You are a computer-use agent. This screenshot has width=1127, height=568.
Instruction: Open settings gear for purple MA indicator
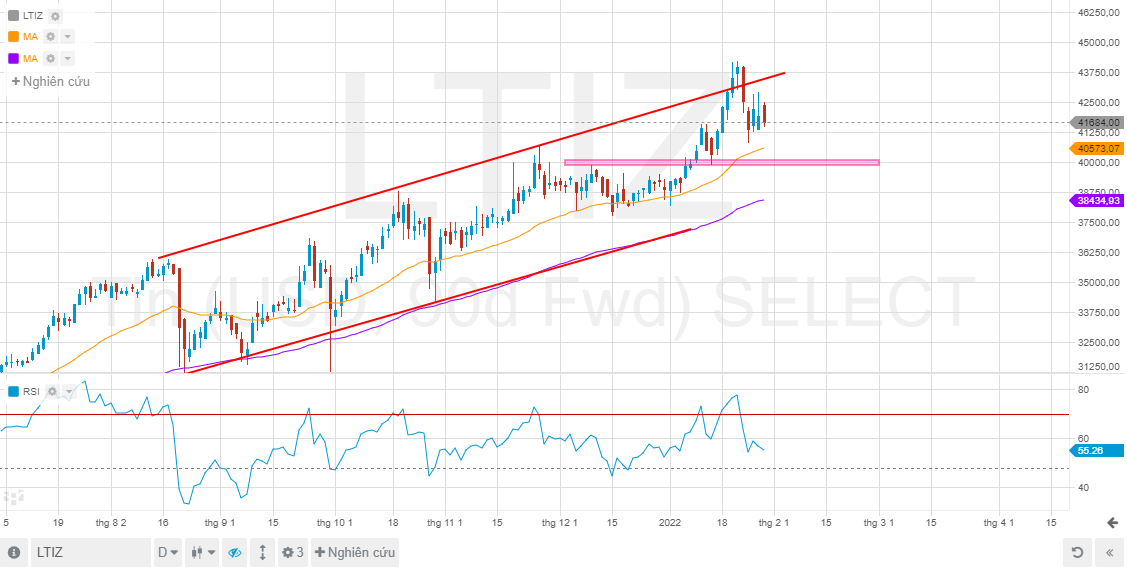[50, 59]
